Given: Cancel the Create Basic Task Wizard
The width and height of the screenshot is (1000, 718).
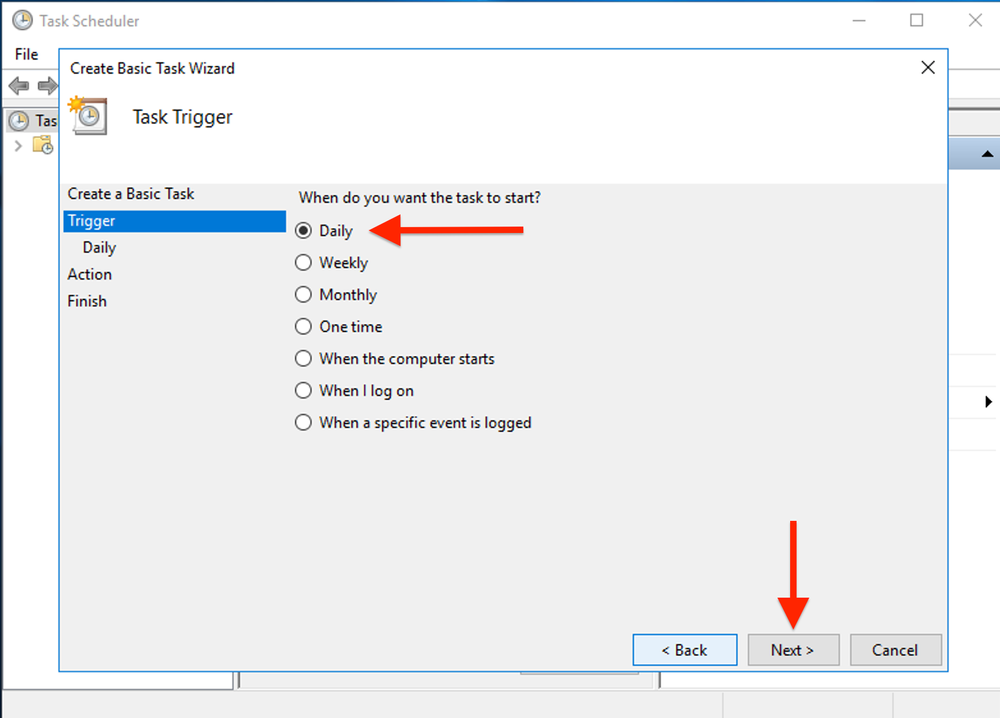Looking at the screenshot, I should [895, 649].
